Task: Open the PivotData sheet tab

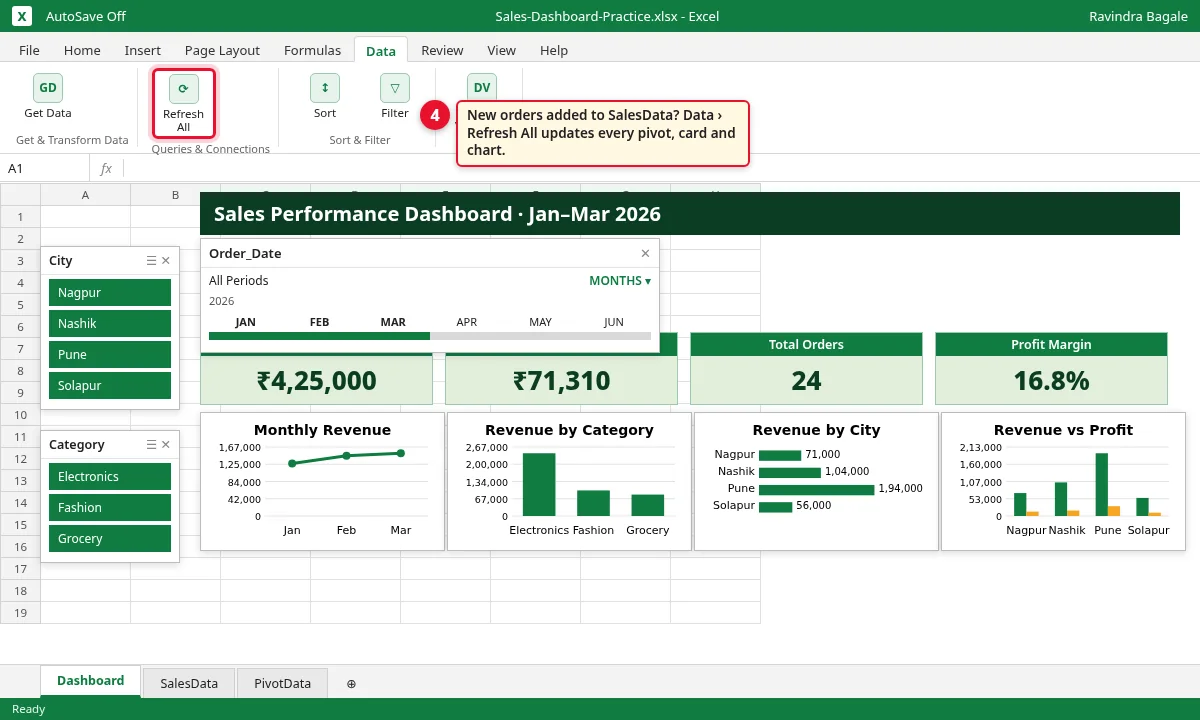Action: 282,683
